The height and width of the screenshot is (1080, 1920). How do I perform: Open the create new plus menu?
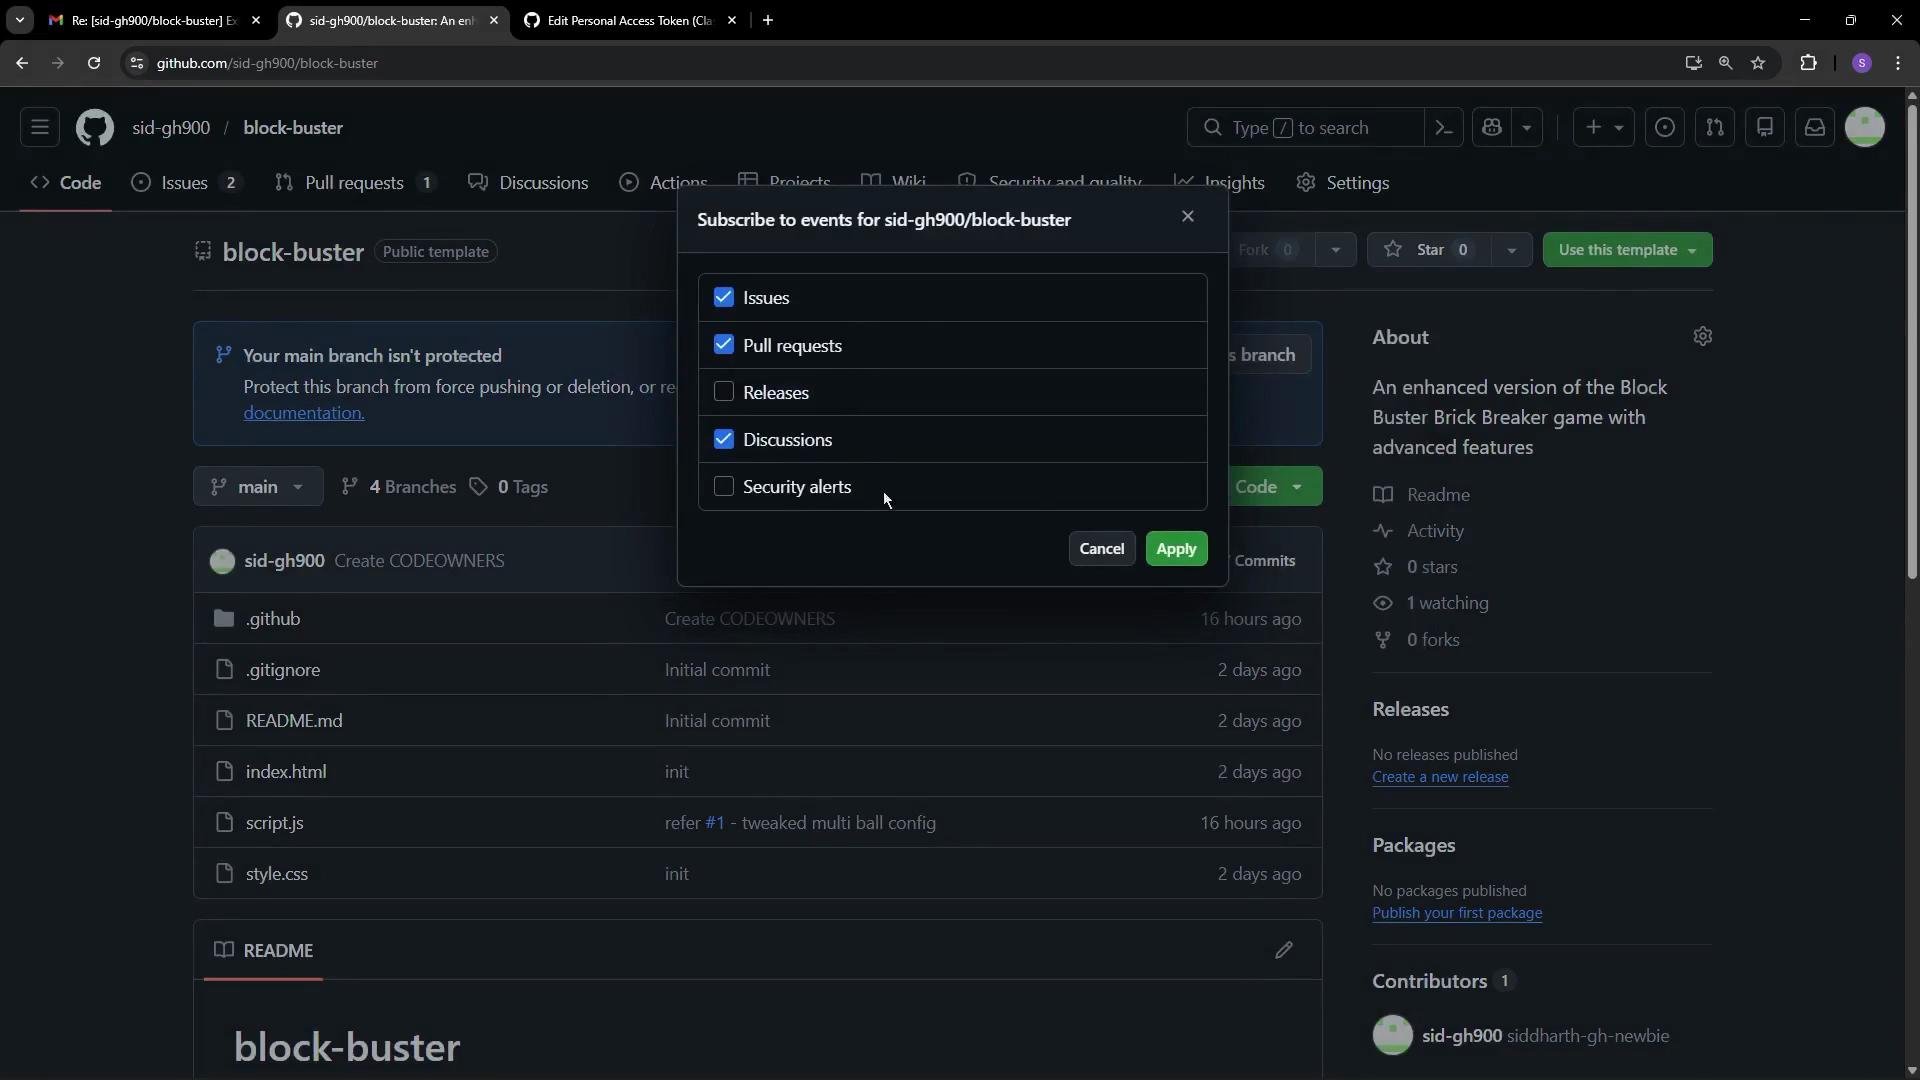(x=1603, y=128)
